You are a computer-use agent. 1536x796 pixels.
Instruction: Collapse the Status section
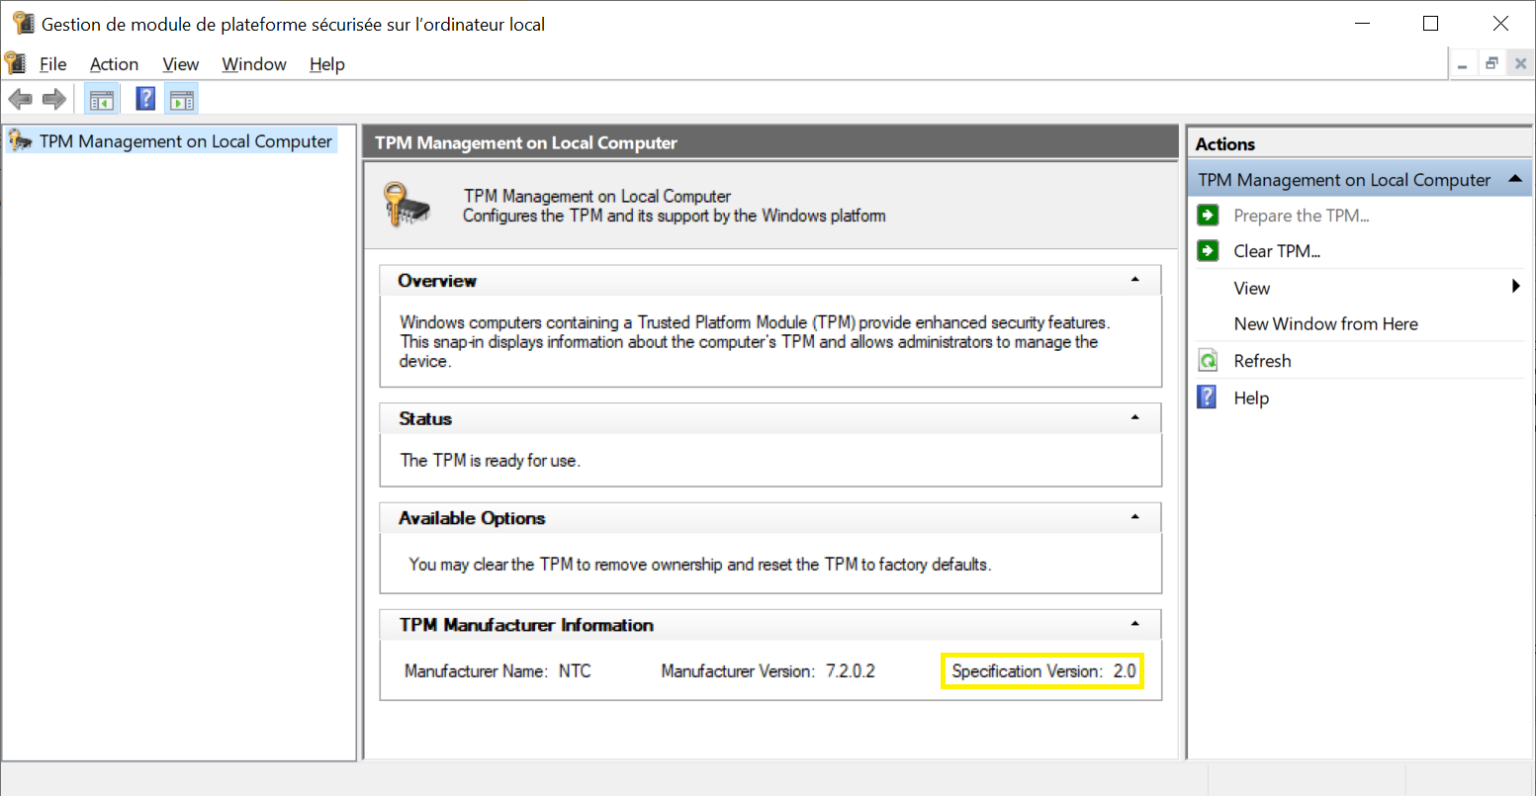click(1135, 418)
